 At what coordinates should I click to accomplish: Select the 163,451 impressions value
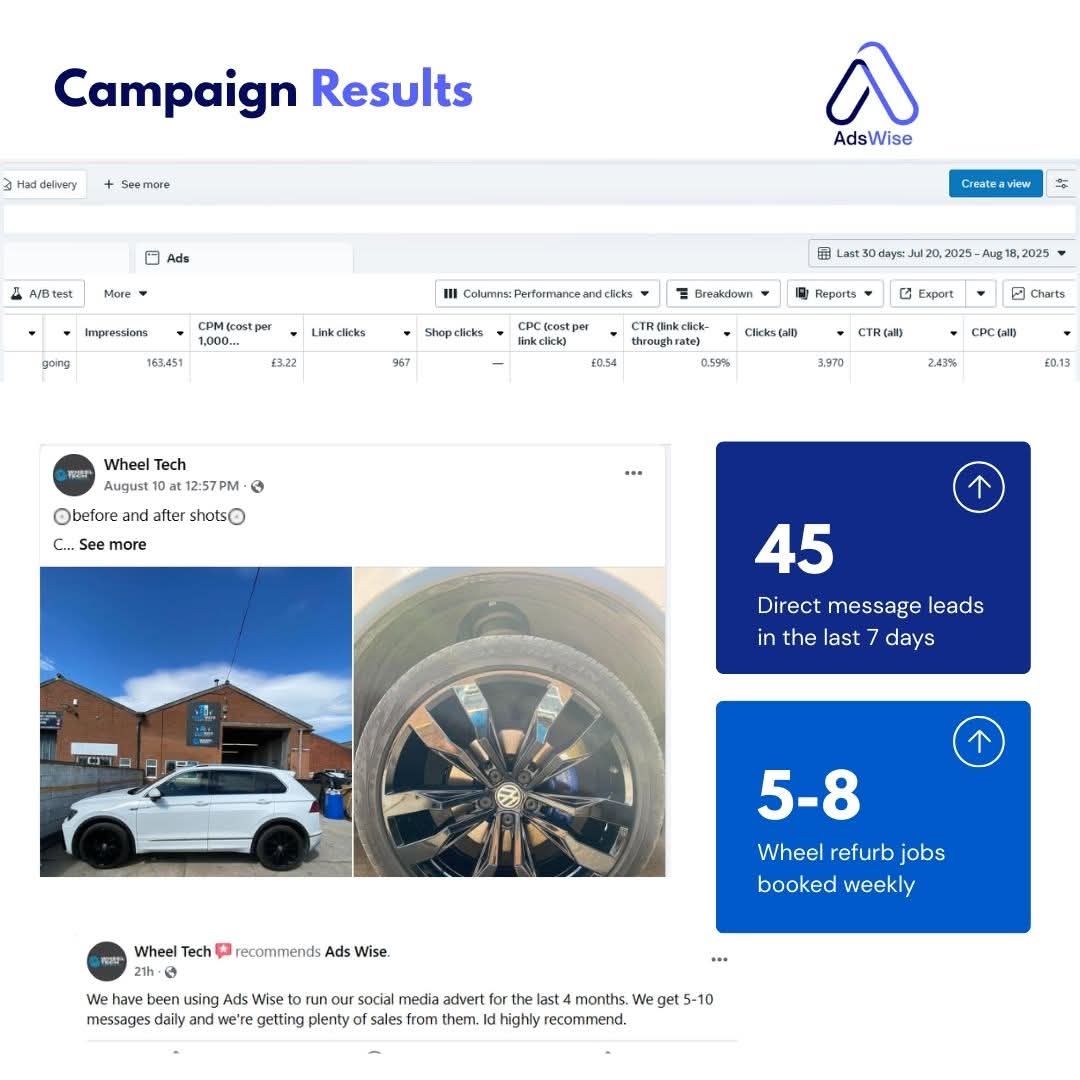[x=165, y=363]
